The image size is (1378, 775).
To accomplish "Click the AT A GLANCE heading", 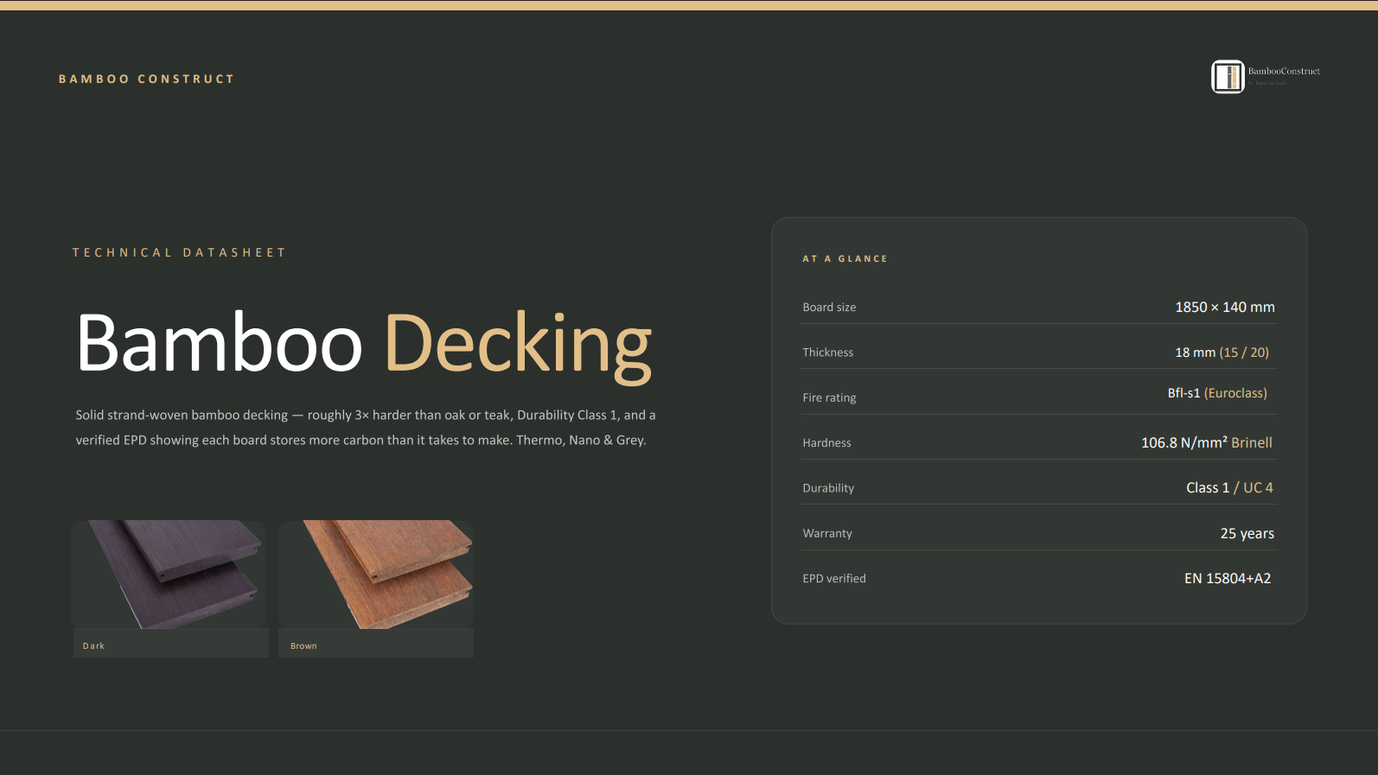I will [x=845, y=259].
